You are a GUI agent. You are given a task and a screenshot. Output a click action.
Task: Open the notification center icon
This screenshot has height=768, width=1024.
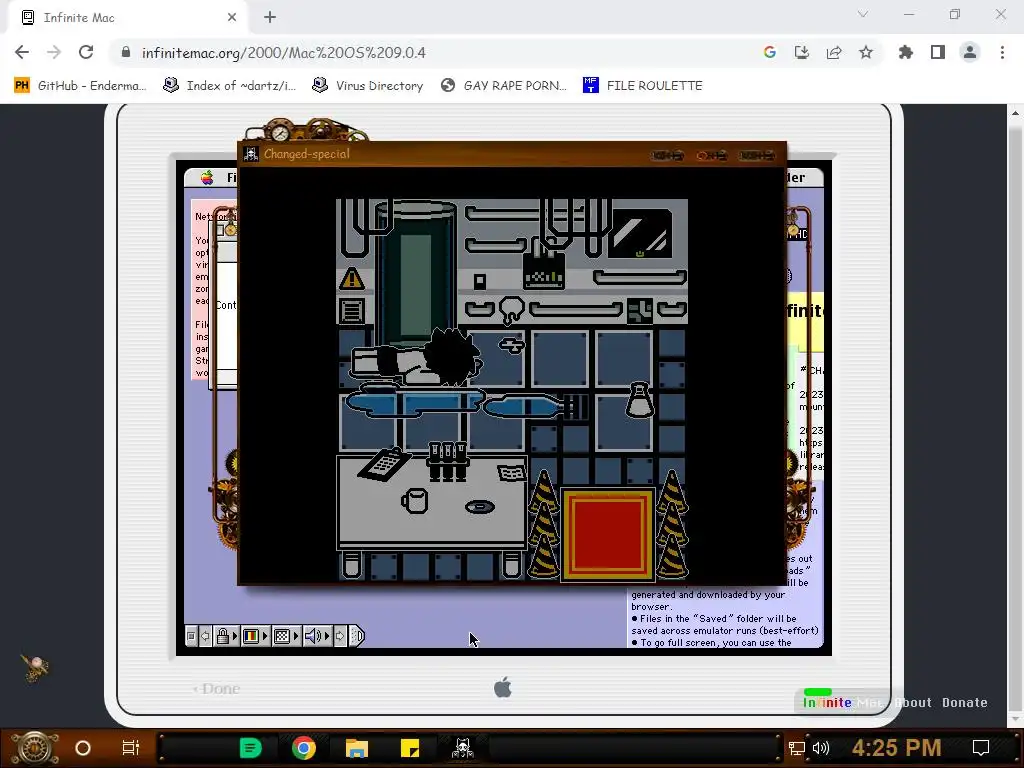pyautogui.click(x=981, y=748)
